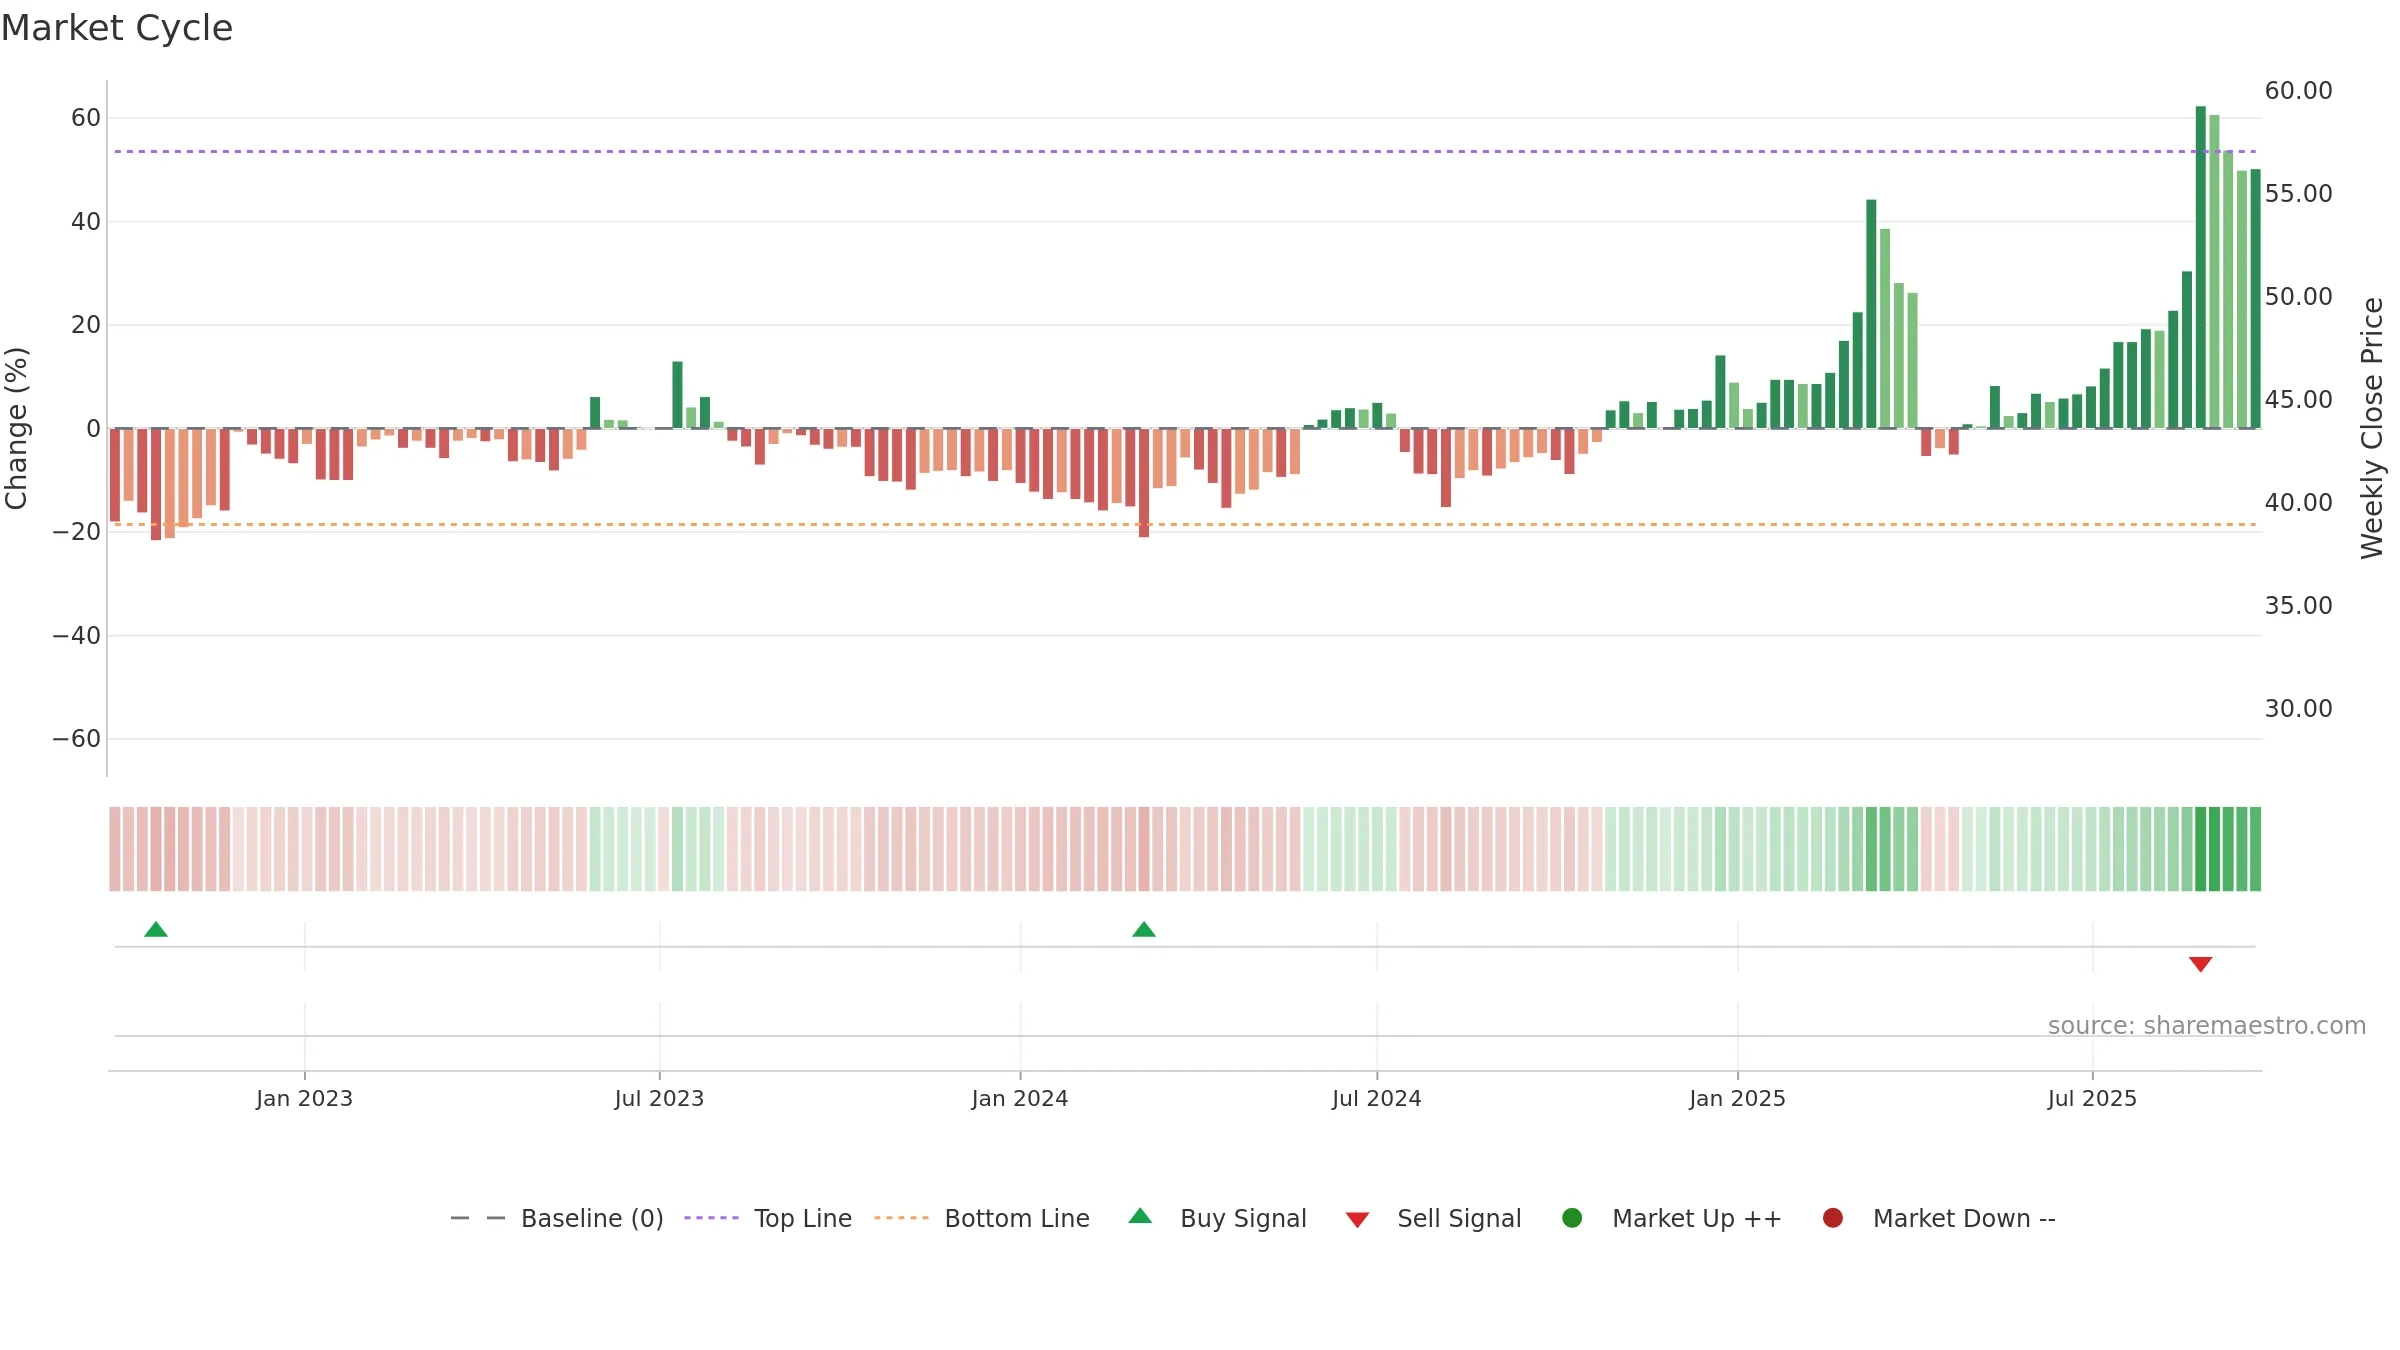Click the 40 tick on Change axis
This screenshot has width=2400, height=1350.
[86, 222]
